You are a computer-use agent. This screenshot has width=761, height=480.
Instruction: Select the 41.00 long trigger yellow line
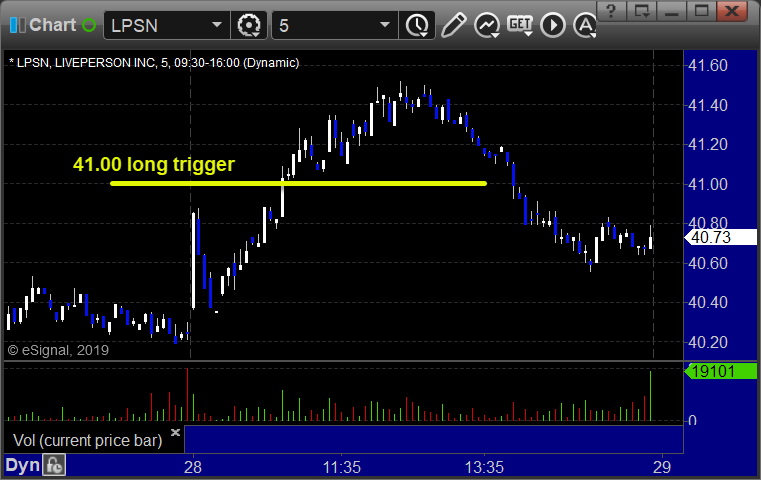point(298,183)
